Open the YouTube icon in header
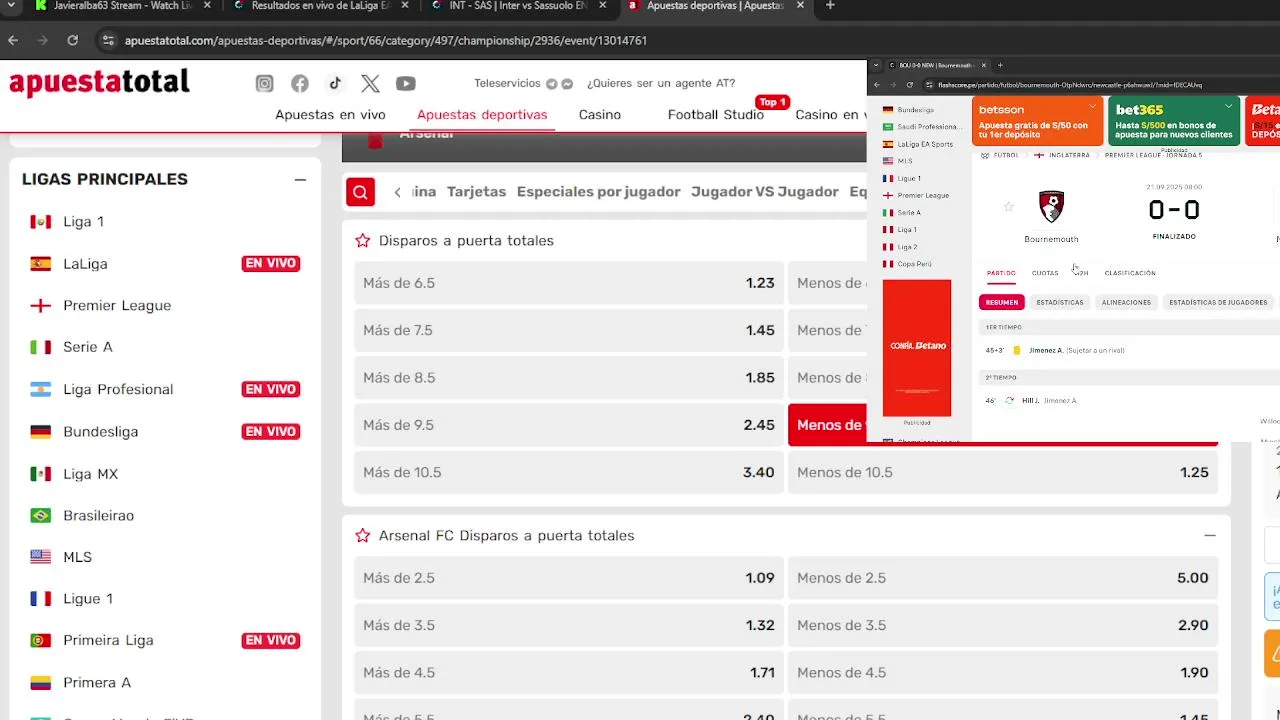Screen dimensions: 1280x720 (x=405, y=83)
